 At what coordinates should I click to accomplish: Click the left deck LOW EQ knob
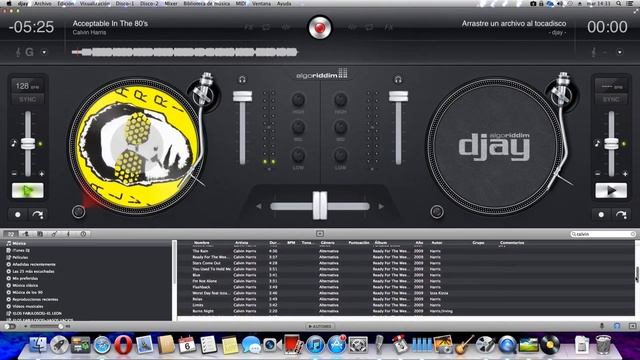pos(298,156)
